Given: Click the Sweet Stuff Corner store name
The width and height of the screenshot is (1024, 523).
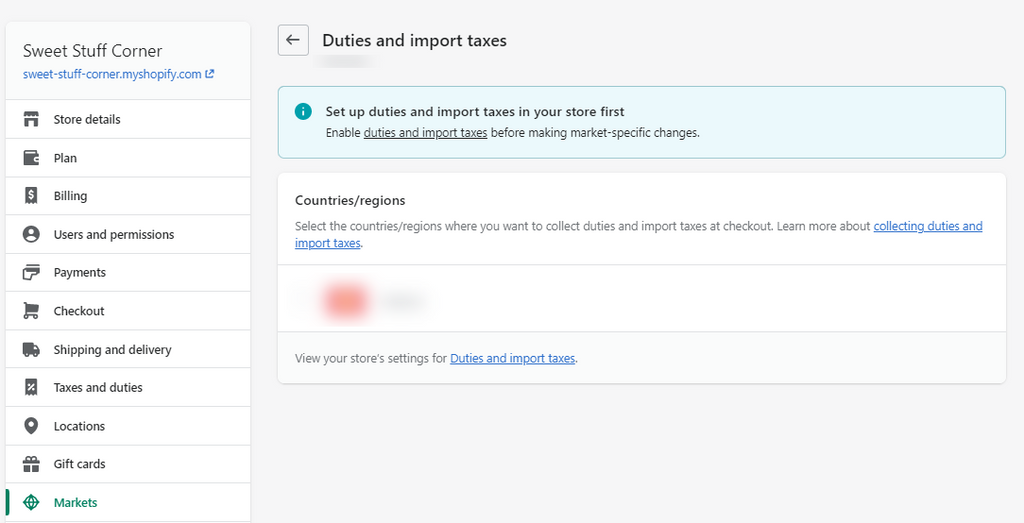Looking at the screenshot, I should 92,51.
